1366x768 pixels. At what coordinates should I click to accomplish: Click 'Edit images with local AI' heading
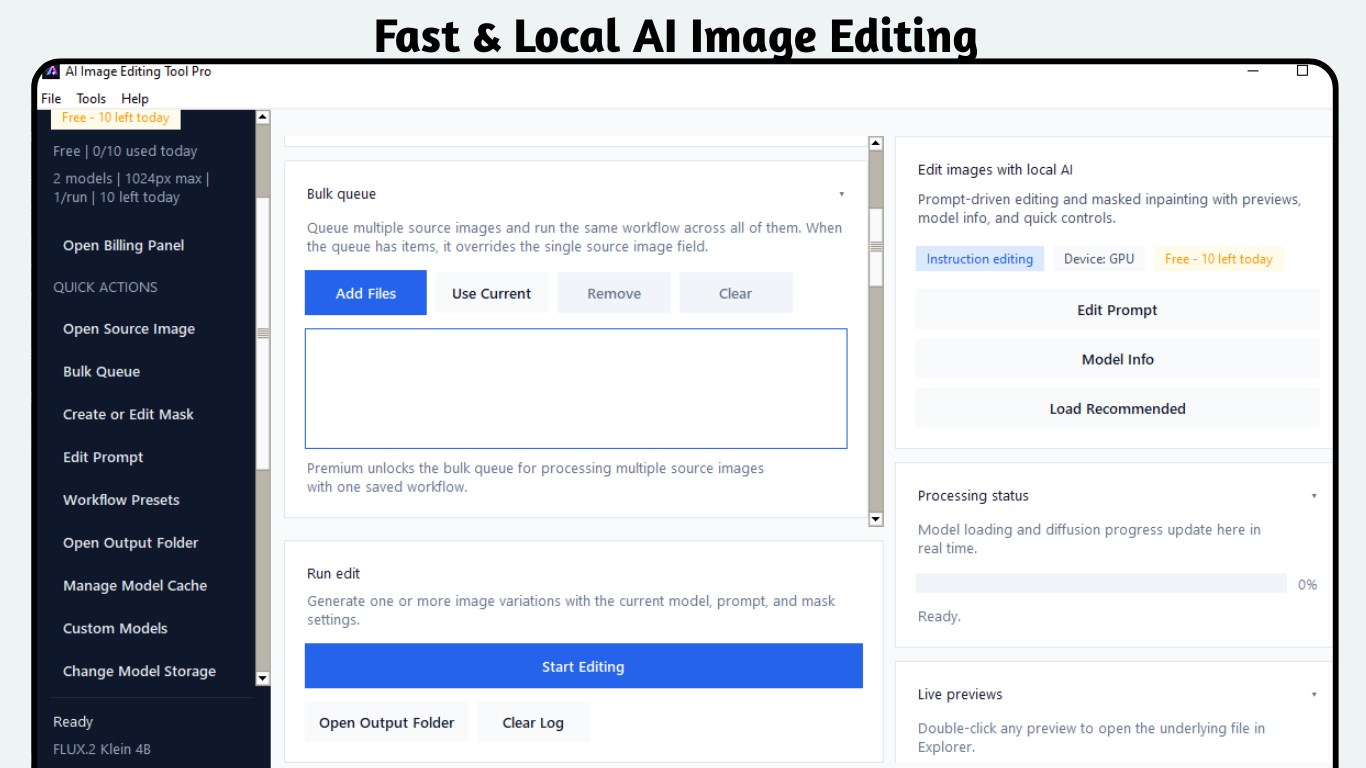995,170
